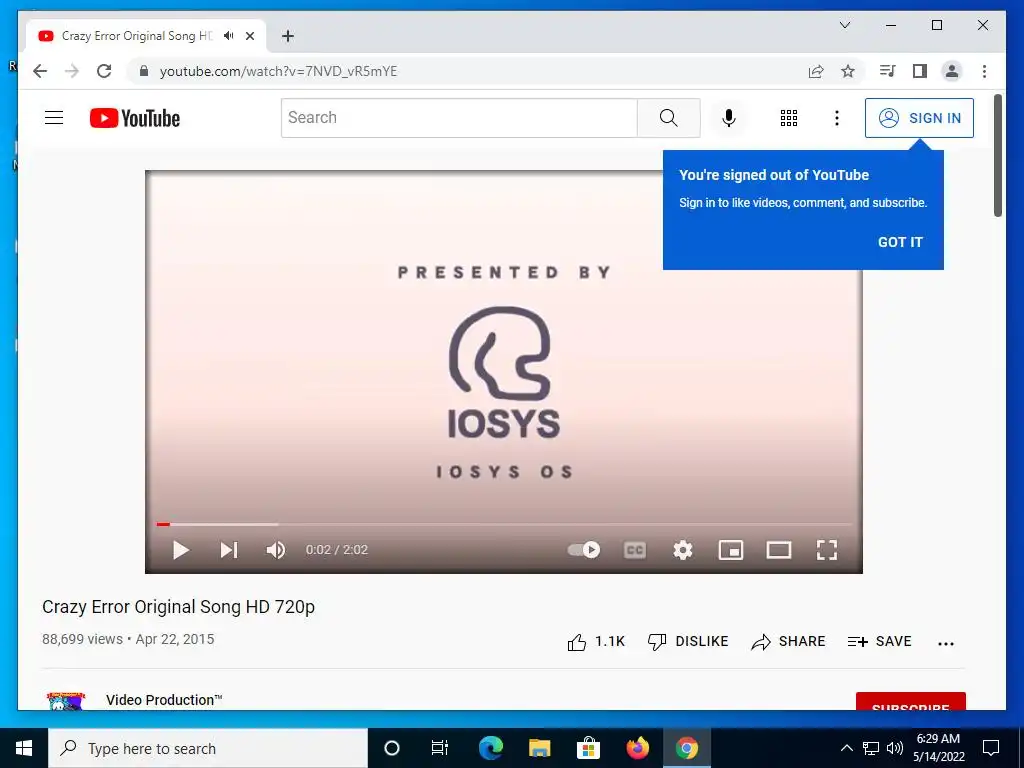Mute the tab via speaker icon
Viewport: 1024px width, 768px height.
click(229, 36)
